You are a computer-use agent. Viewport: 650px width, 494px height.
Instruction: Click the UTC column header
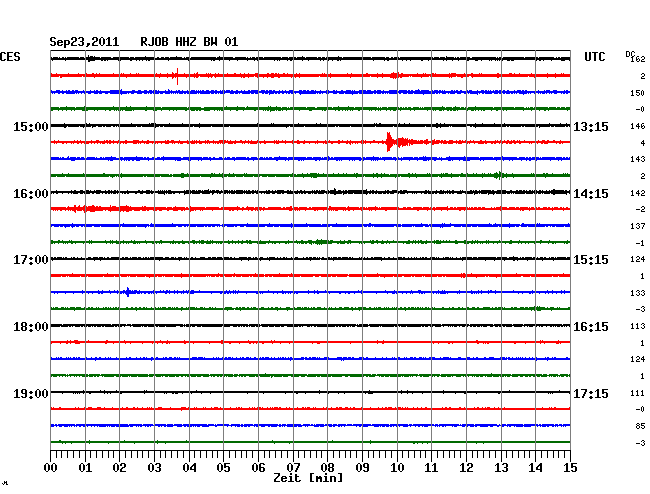click(594, 57)
